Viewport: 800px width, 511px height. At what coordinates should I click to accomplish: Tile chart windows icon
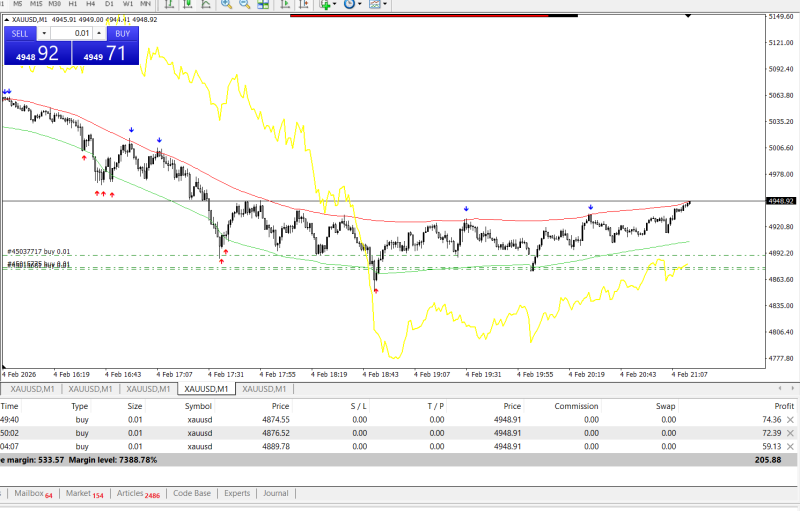[x=263, y=4]
